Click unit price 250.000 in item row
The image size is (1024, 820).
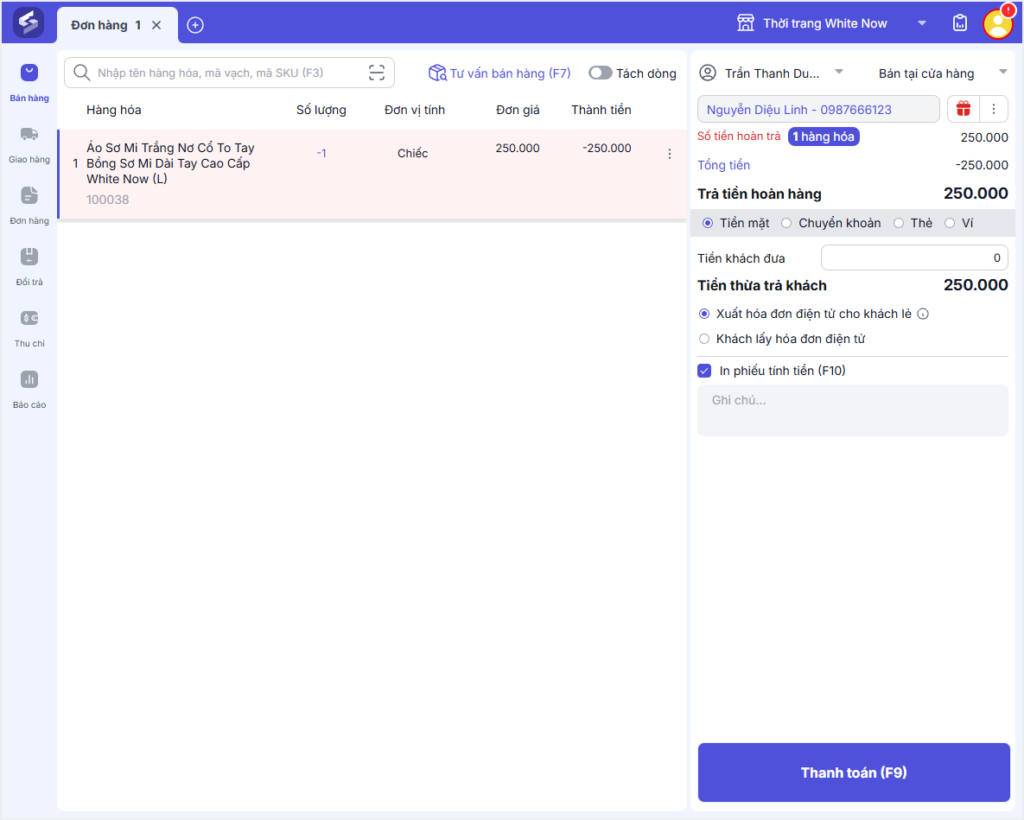click(517, 148)
